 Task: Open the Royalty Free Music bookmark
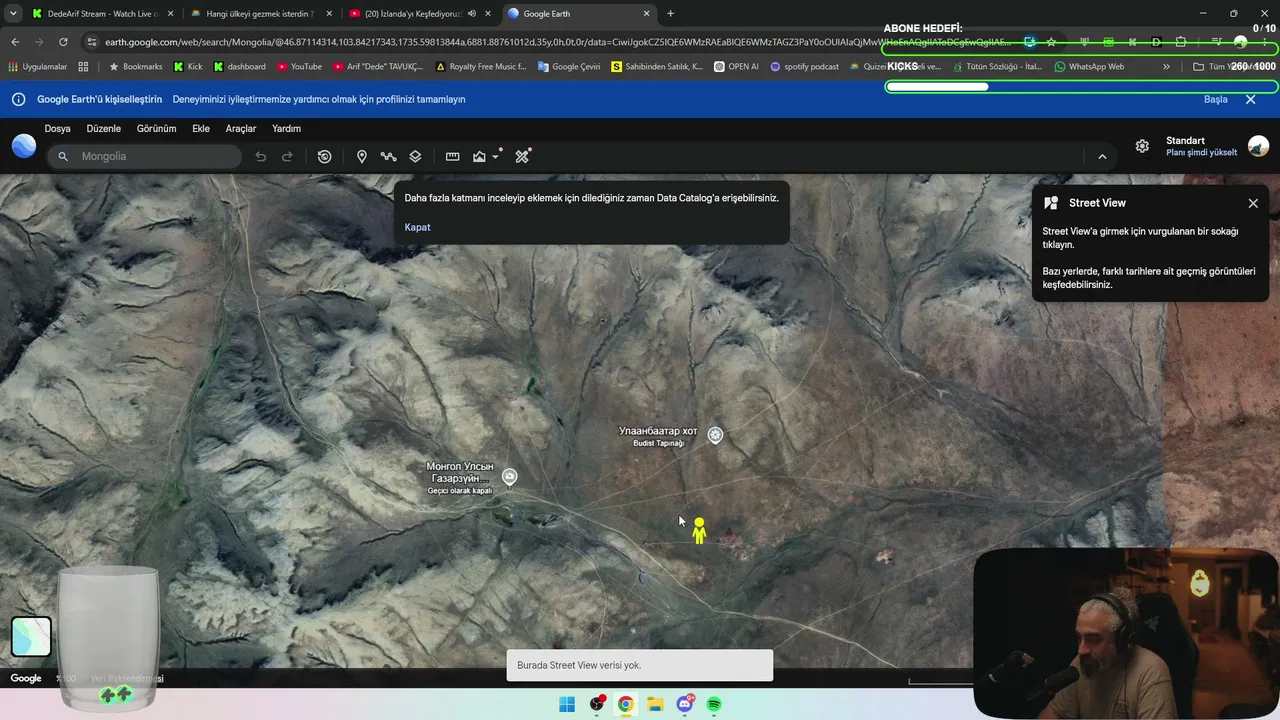point(481,67)
